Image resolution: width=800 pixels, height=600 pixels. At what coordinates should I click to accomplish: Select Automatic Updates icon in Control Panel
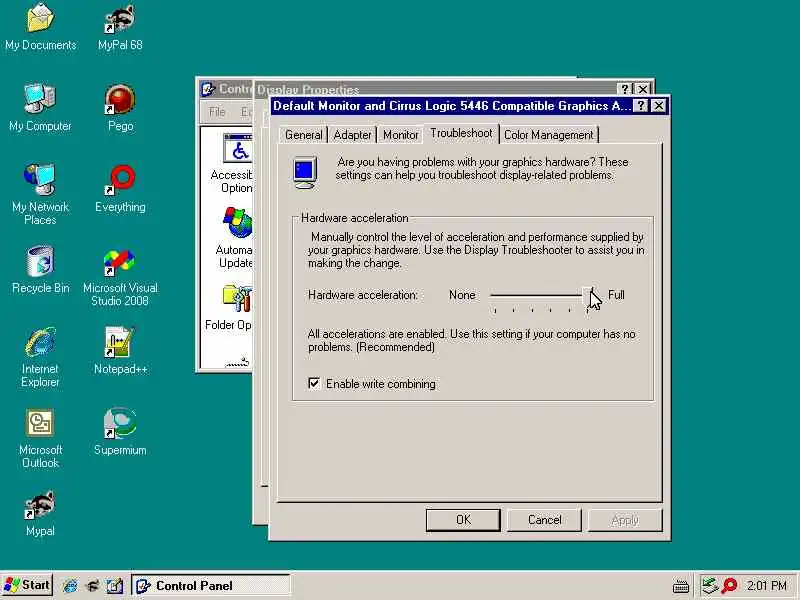pyautogui.click(x=236, y=238)
